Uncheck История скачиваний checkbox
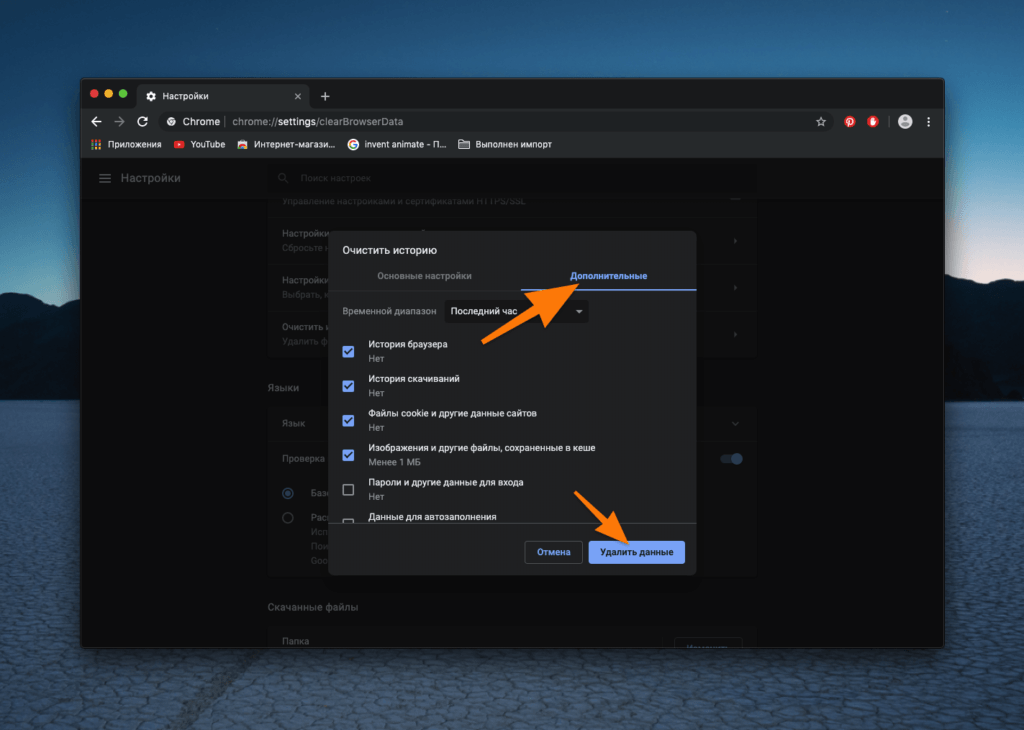The width and height of the screenshot is (1024, 730). 348,386
